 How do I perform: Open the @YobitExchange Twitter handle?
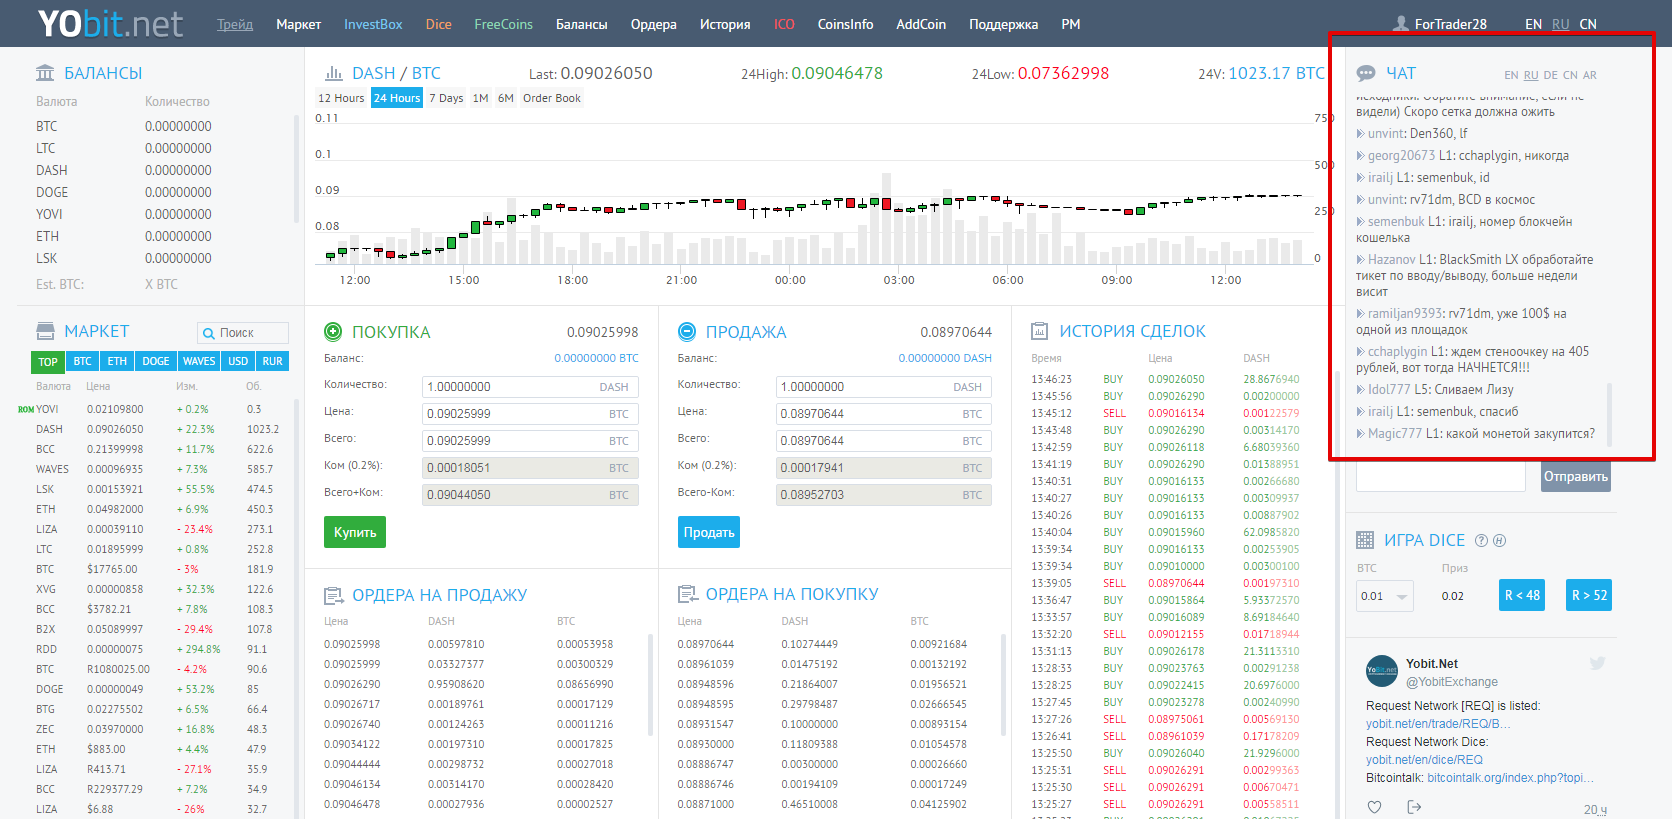click(x=1452, y=682)
